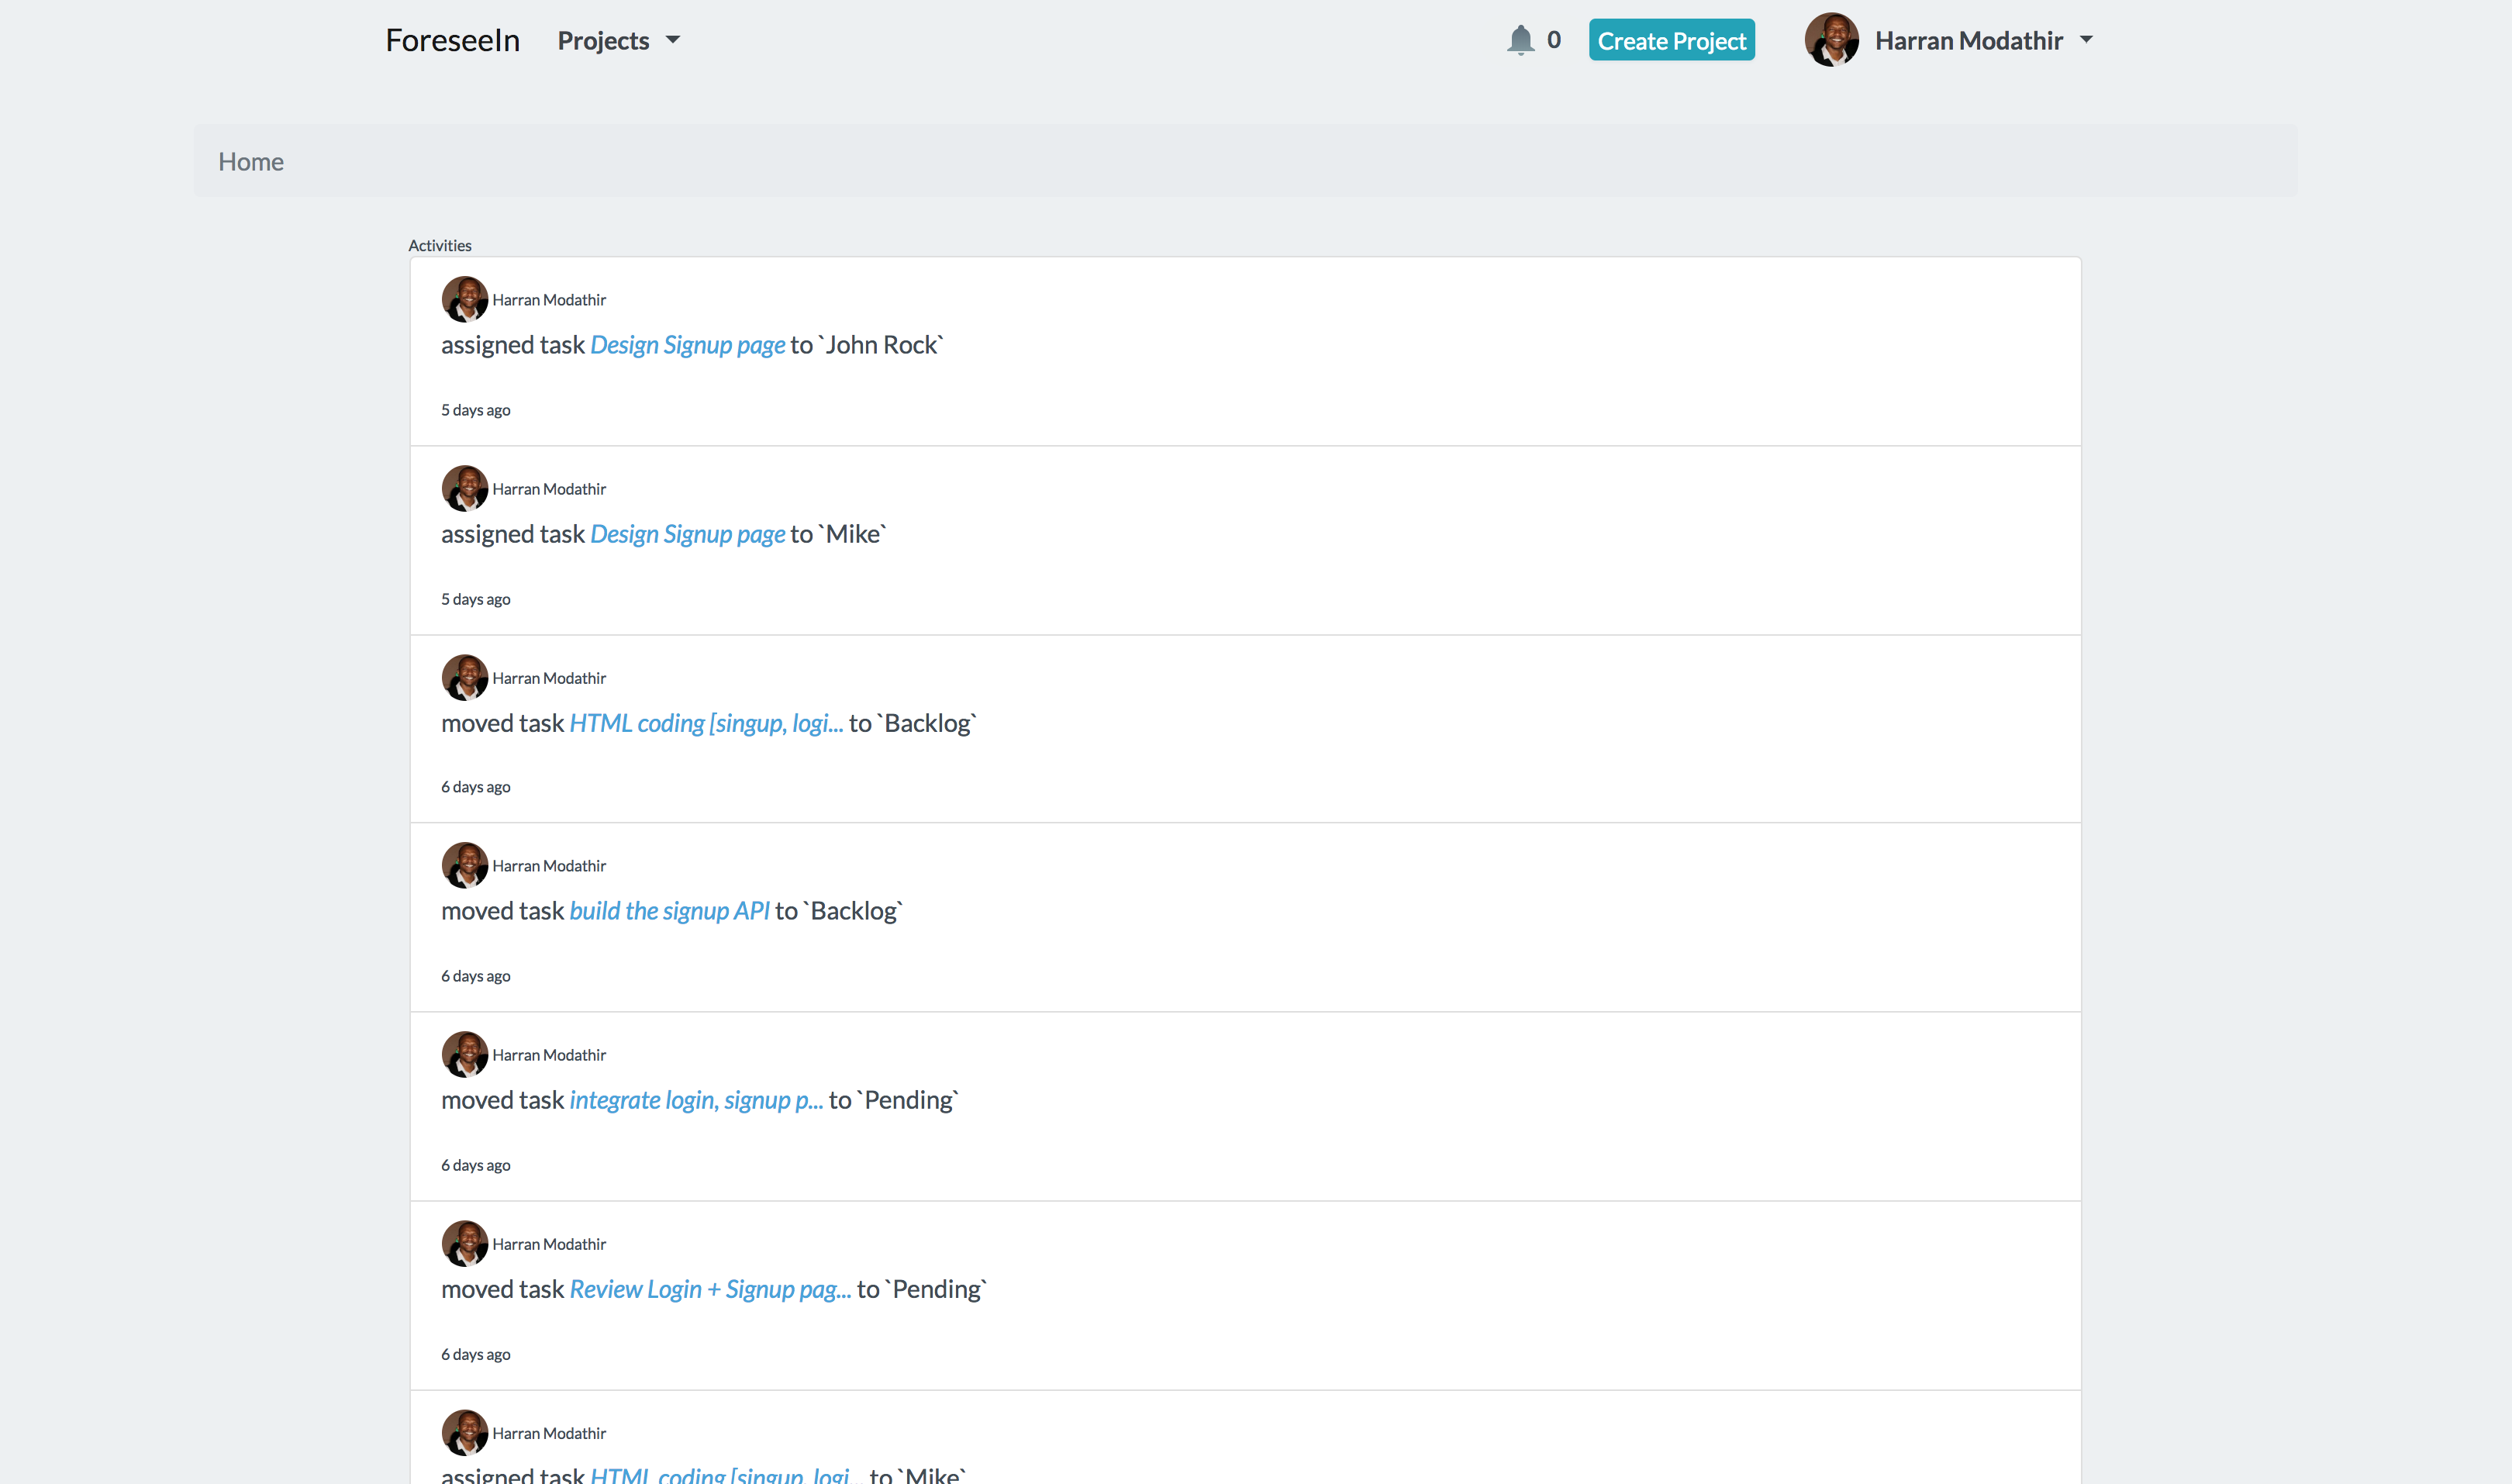Select Home in the breadcrumb bar
Screen dimensions: 2512x1484
(x=251, y=162)
